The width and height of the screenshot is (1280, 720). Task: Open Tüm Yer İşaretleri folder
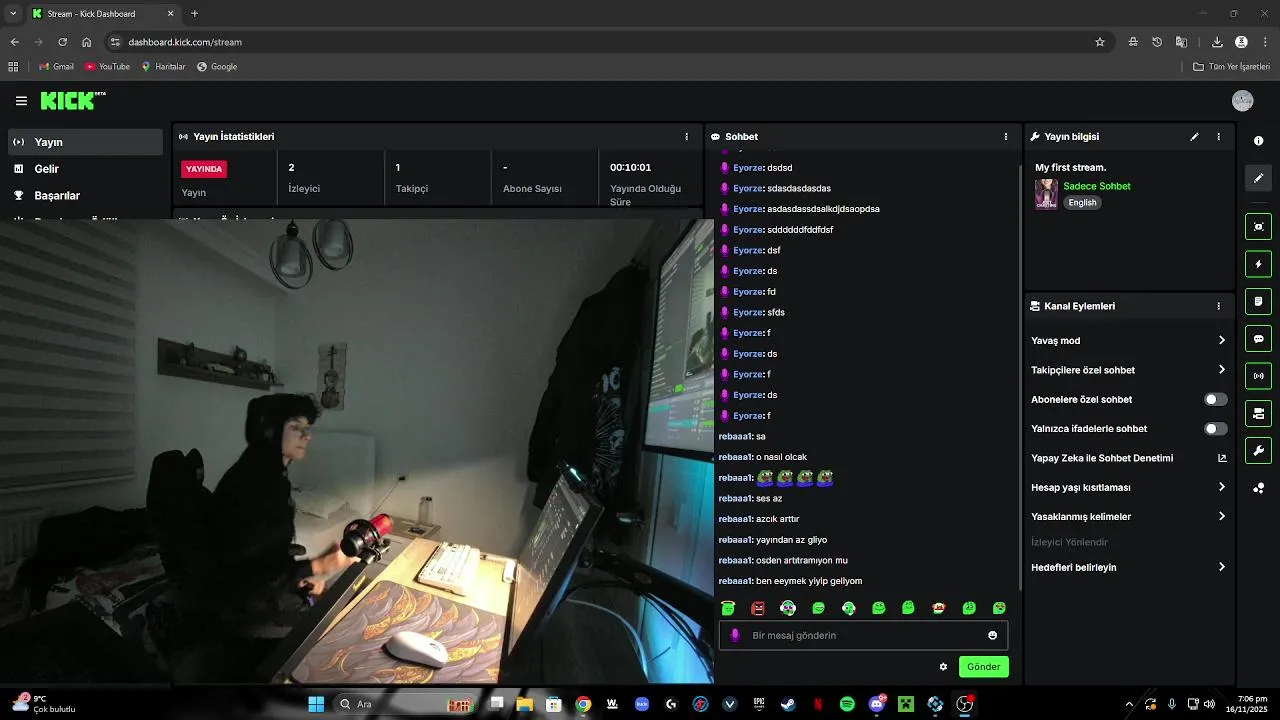tap(1231, 67)
